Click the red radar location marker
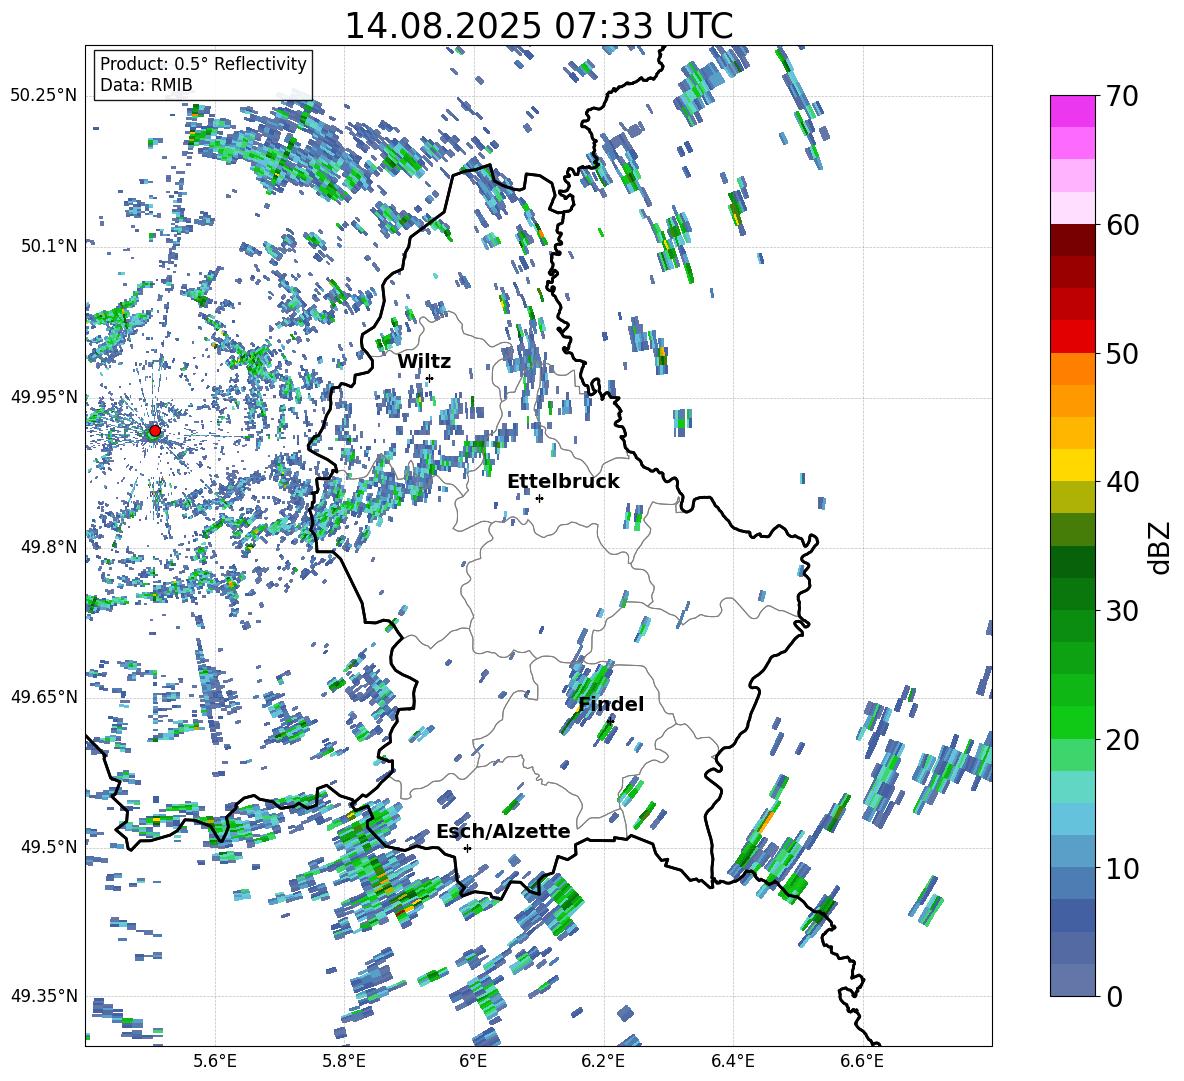This screenshot has height=1081, width=1184. pos(155,430)
